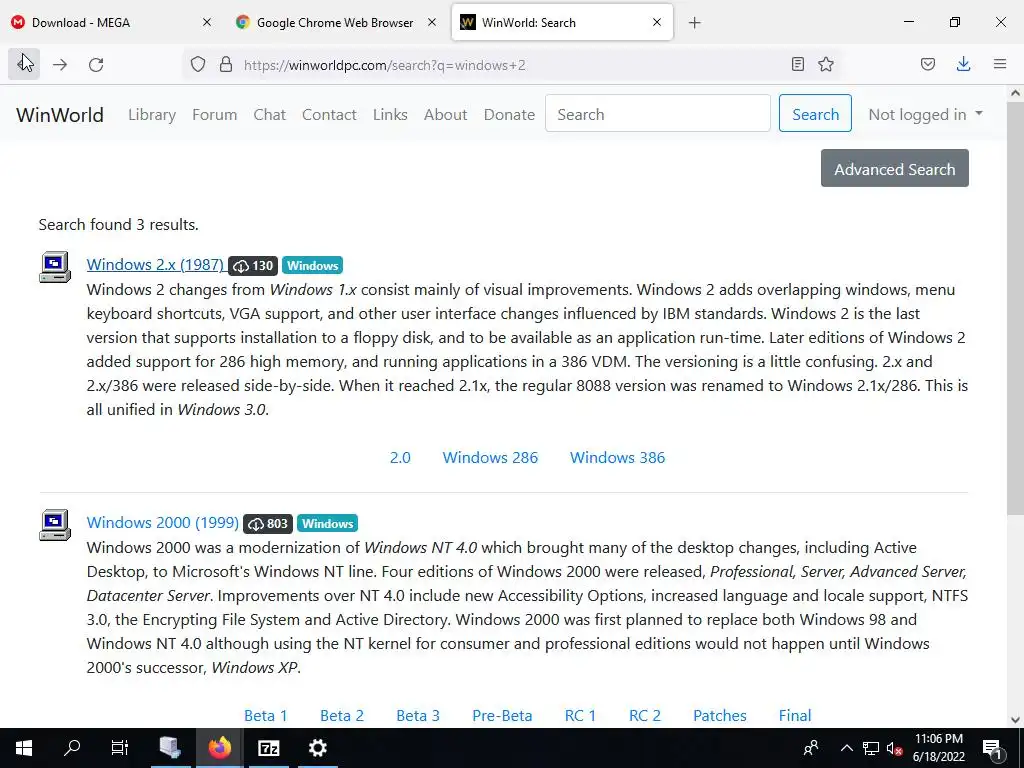
Task: Open the Windows 2000 (1999) result link
Action: (x=163, y=522)
